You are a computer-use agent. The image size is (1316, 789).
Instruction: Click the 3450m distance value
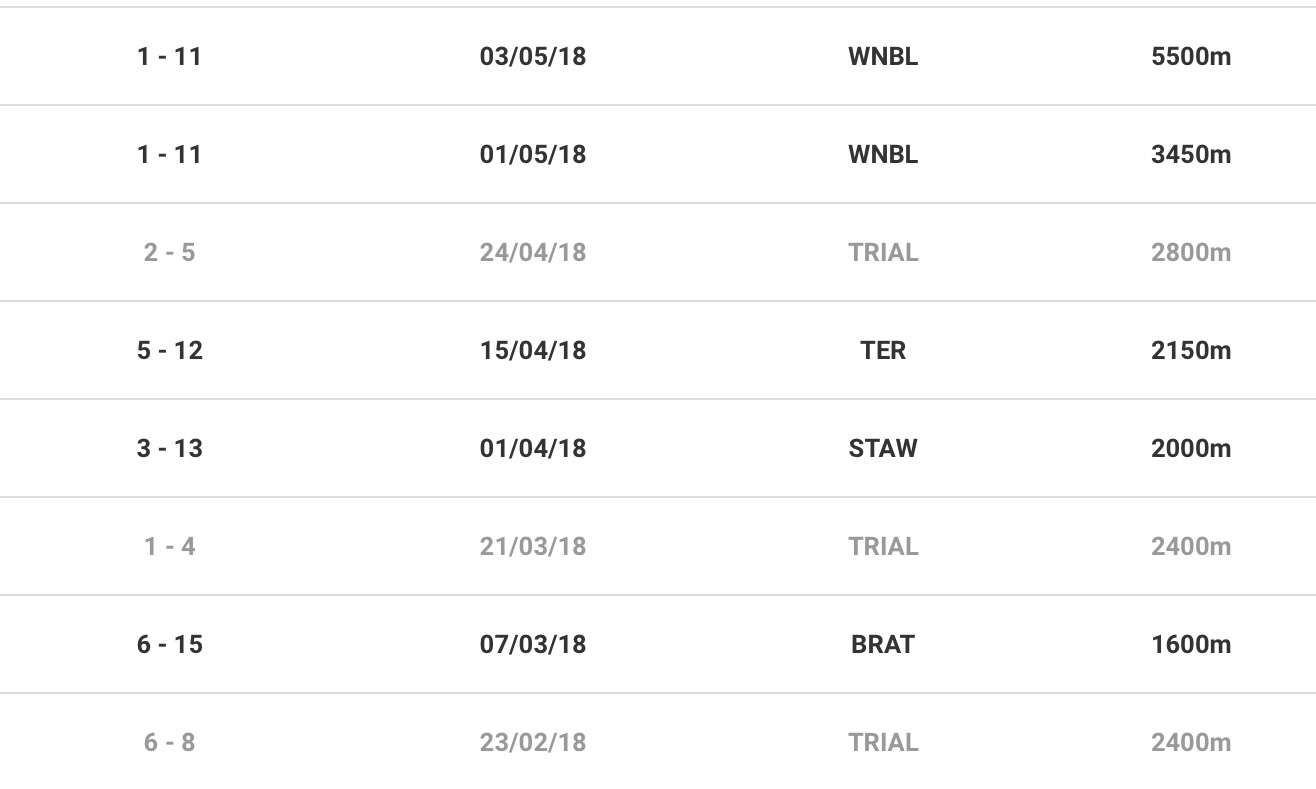click(x=1190, y=155)
